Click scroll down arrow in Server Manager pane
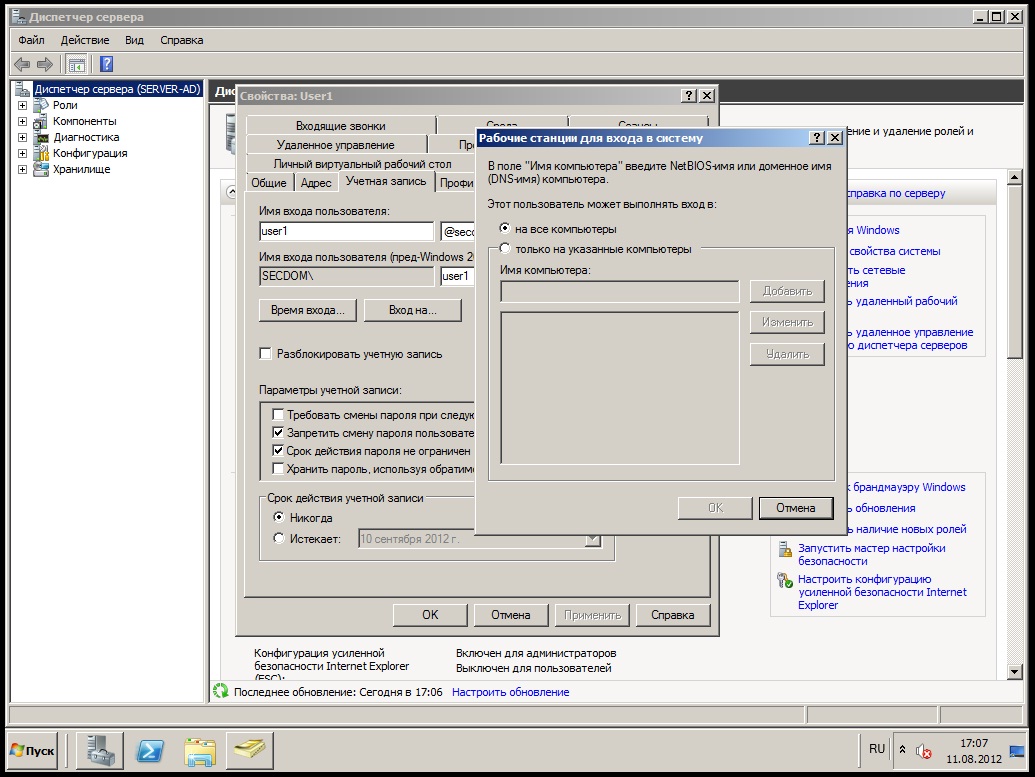This screenshot has height=777, width=1035. (x=1015, y=671)
